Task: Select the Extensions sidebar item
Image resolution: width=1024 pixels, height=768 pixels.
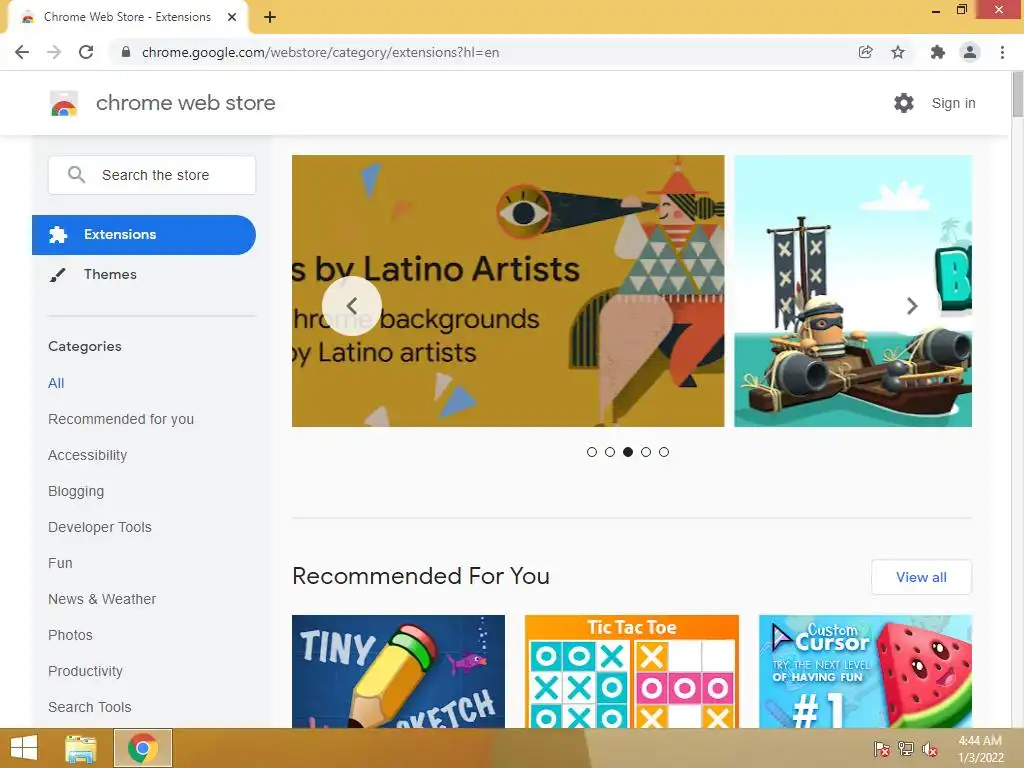Action: pyautogui.click(x=144, y=234)
